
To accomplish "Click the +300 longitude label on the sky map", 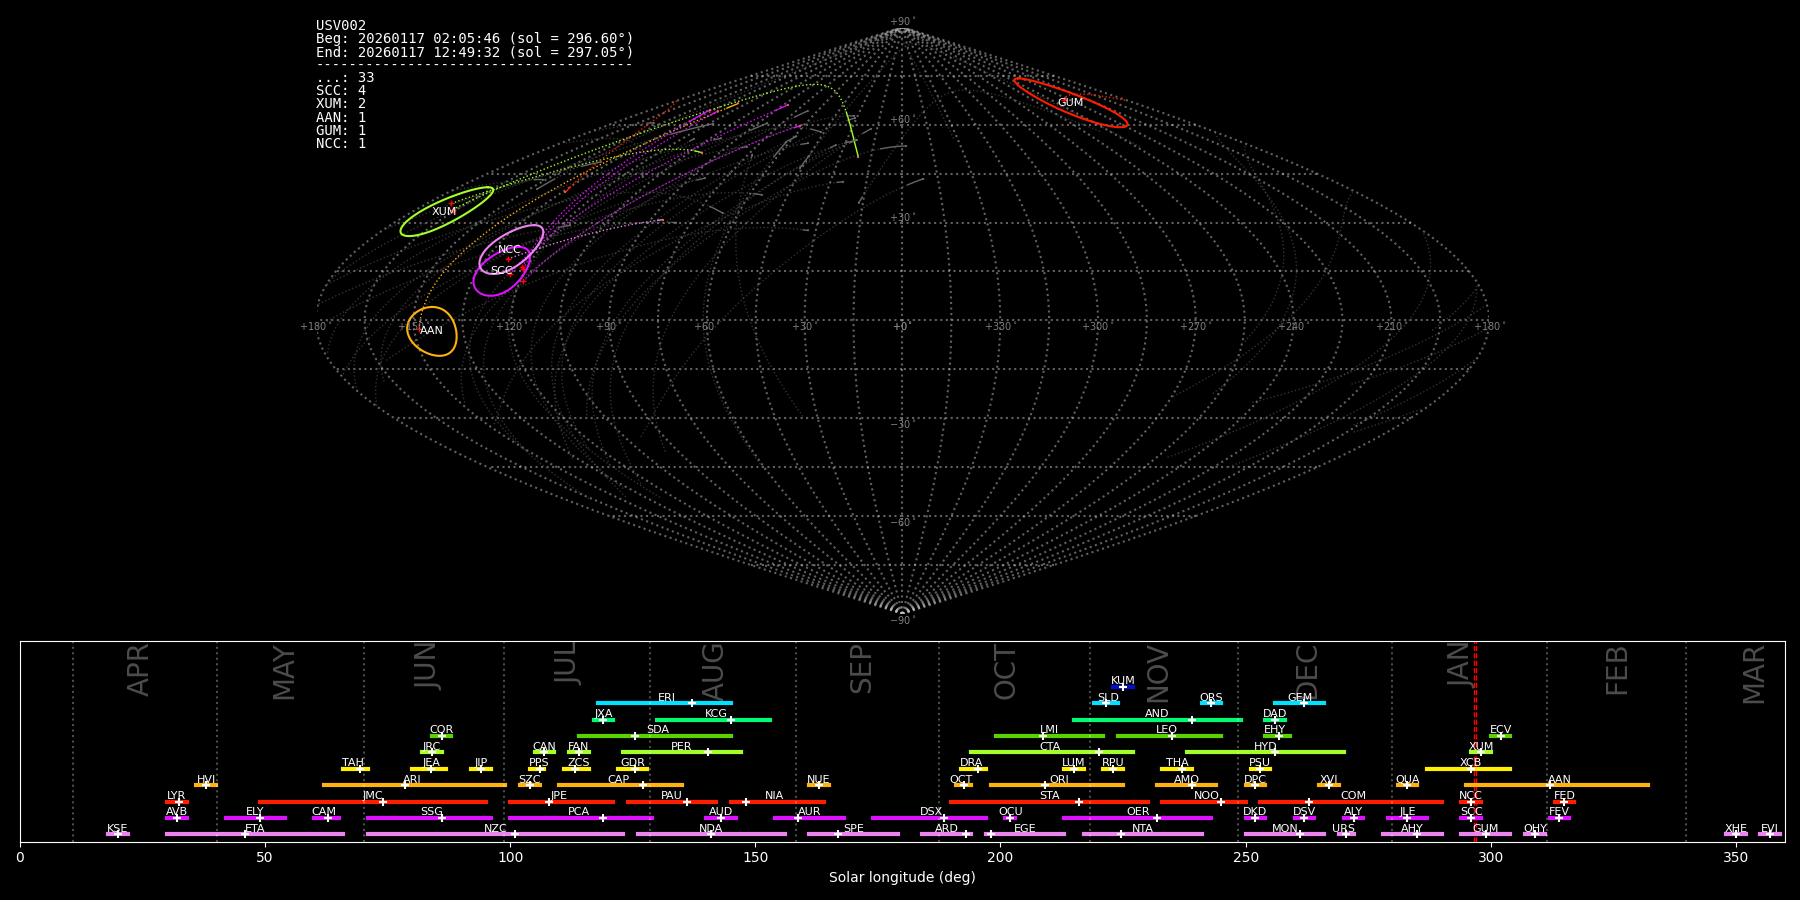I will pos(1095,327).
